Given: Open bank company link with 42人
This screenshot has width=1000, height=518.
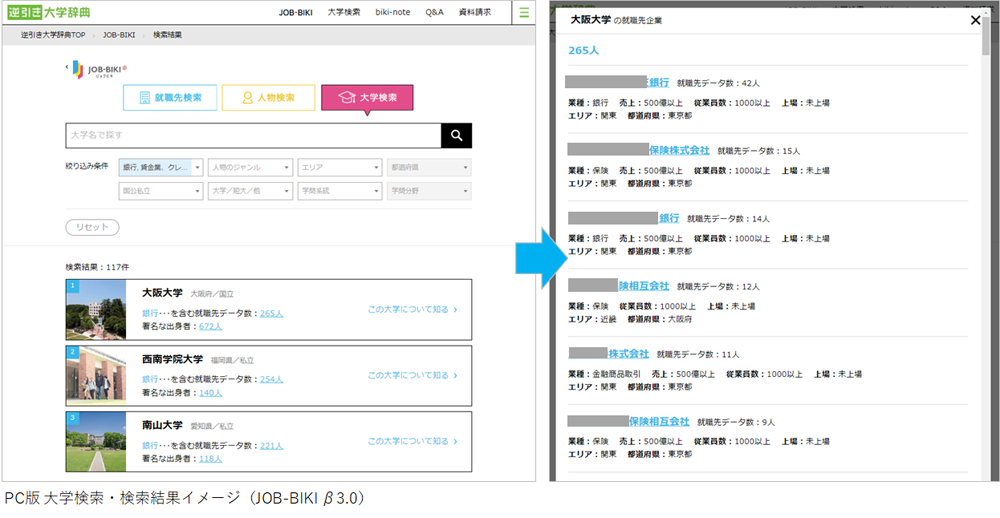Looking at the screenshot, I should [658, 82].
